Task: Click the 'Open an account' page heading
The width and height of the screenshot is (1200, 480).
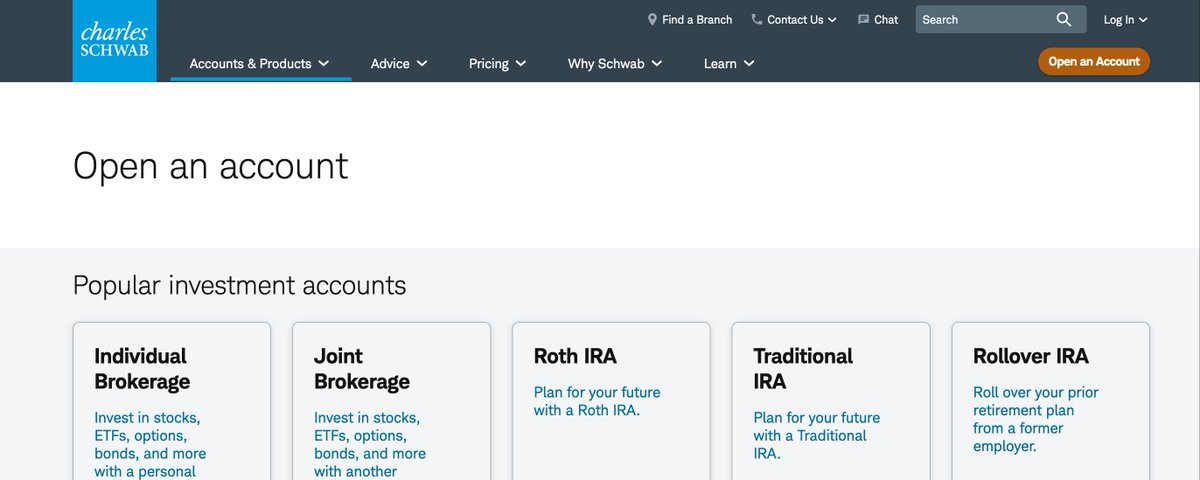Action: tap(211, 165)
